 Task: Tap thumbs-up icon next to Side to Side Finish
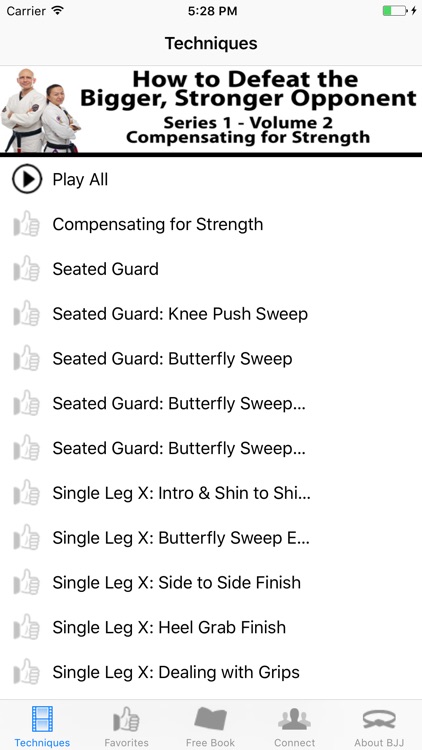pos(26,583)
